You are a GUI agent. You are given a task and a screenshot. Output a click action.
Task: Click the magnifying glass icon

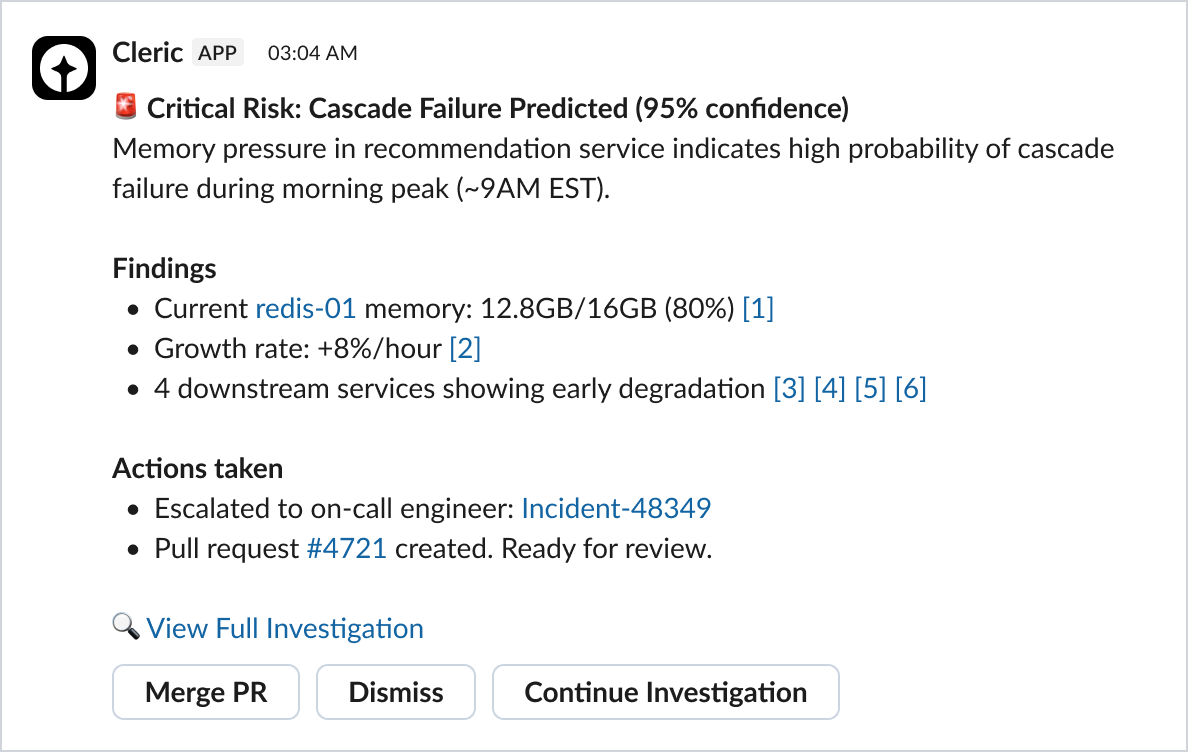pos(125,628)
